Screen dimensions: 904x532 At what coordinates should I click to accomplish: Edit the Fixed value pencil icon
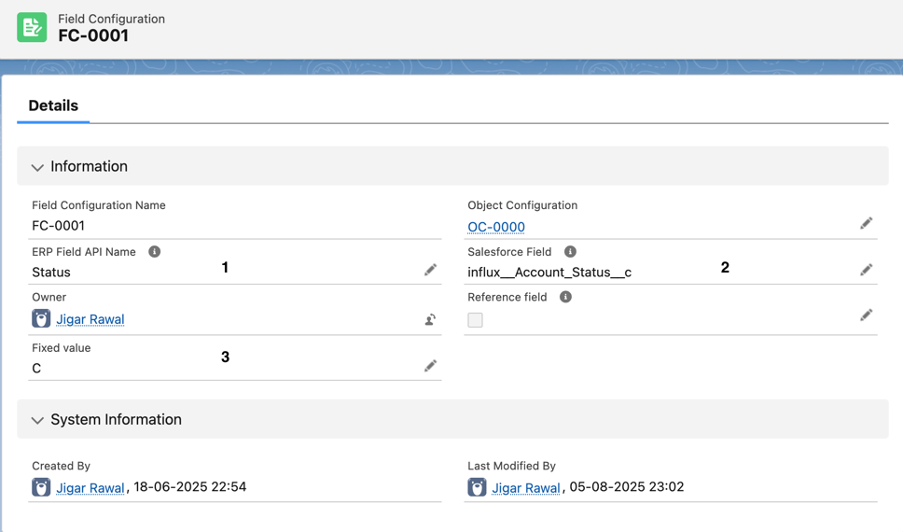(430, 365)
